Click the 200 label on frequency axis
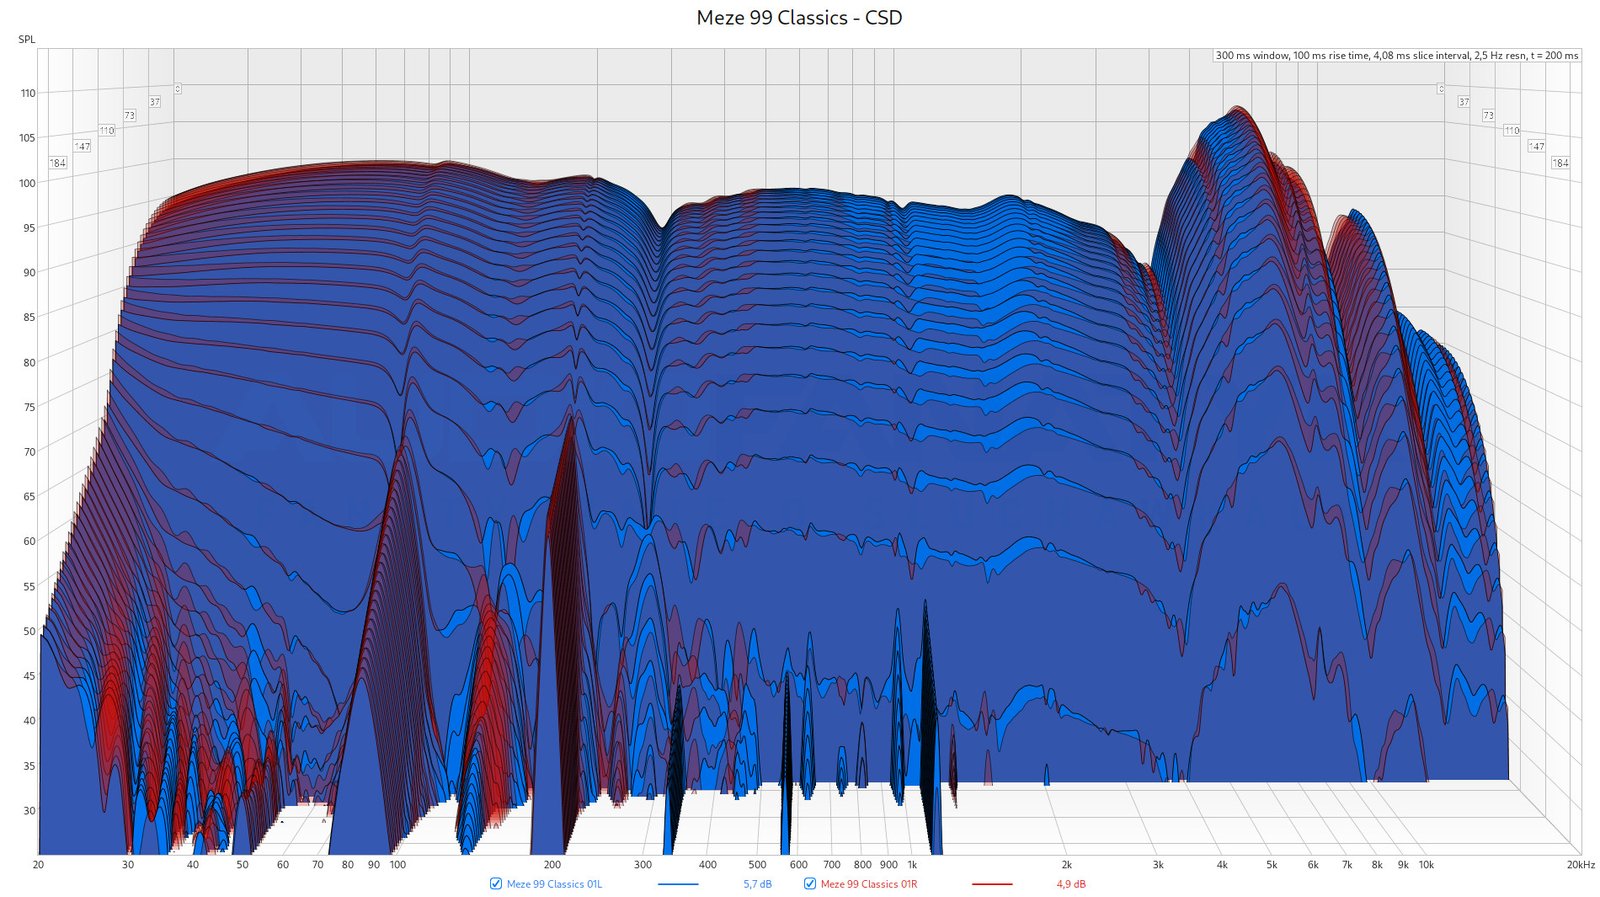The height and width of the screenshot is (897, 1600). coord(552,865)
